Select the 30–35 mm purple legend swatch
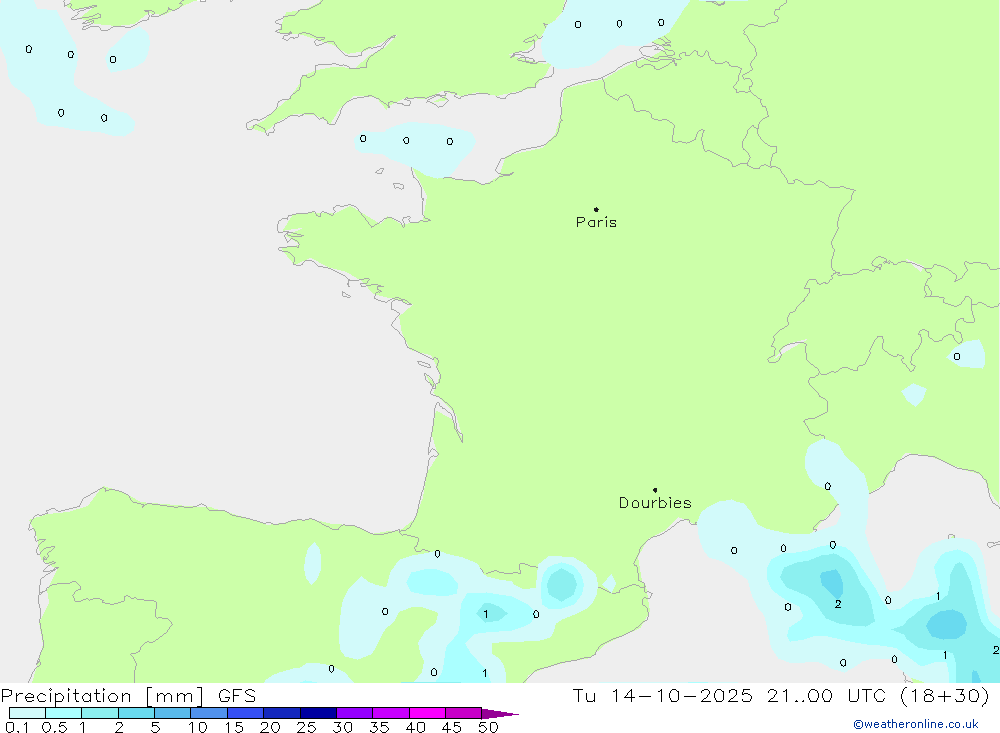This screenshot has width=1000, height=733. pyautogui.click(x=355, y=713)
